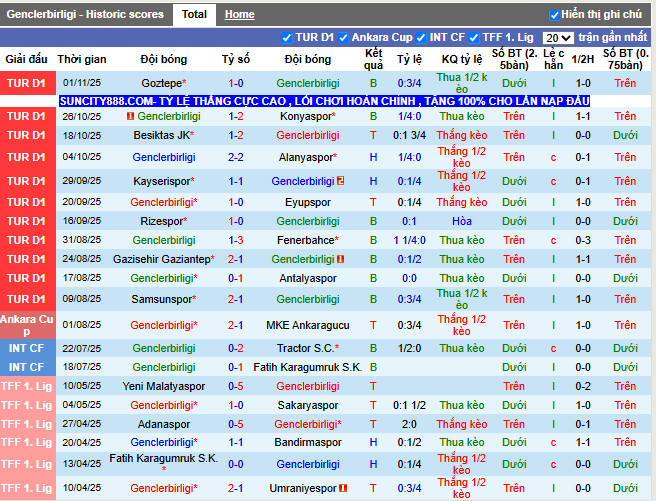Click red card icon beside Umraniyespor
The image size is (656, 501).
point(343,488)
